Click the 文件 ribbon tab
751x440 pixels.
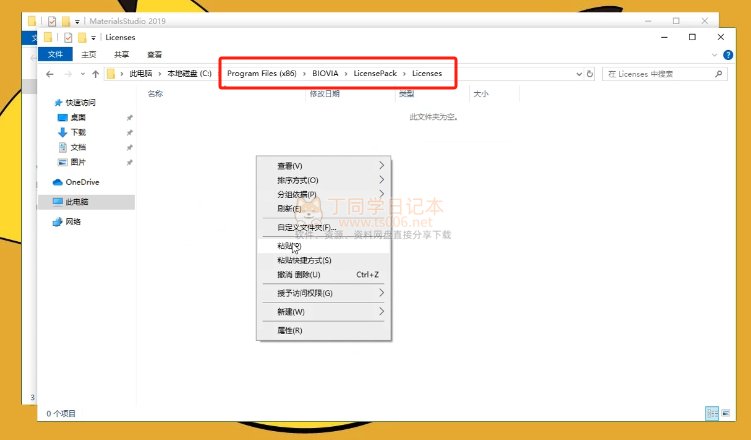(x=55, y=54)
